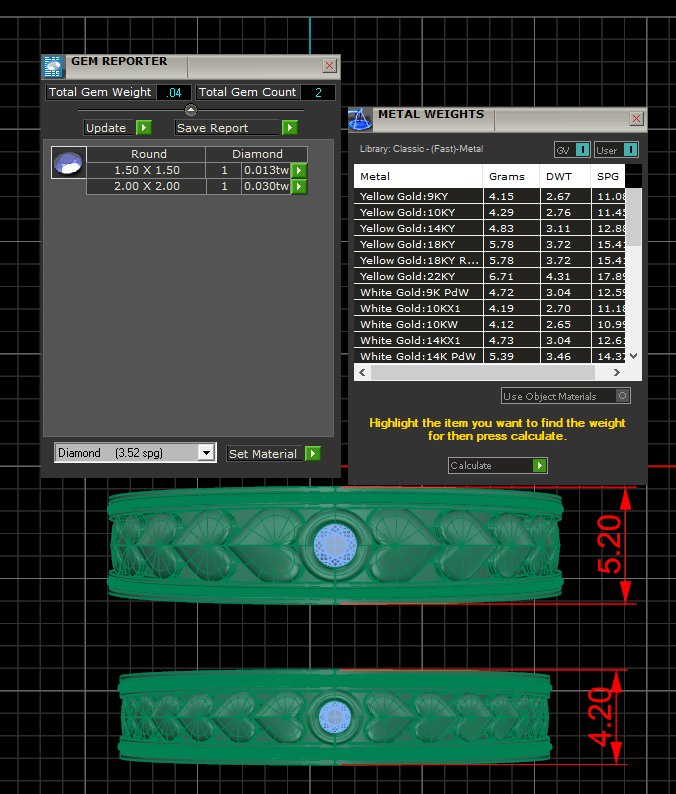The height and width of the screenshot is (794, 676).
Task: Click the Set Material button
Action: pos(265,453)
